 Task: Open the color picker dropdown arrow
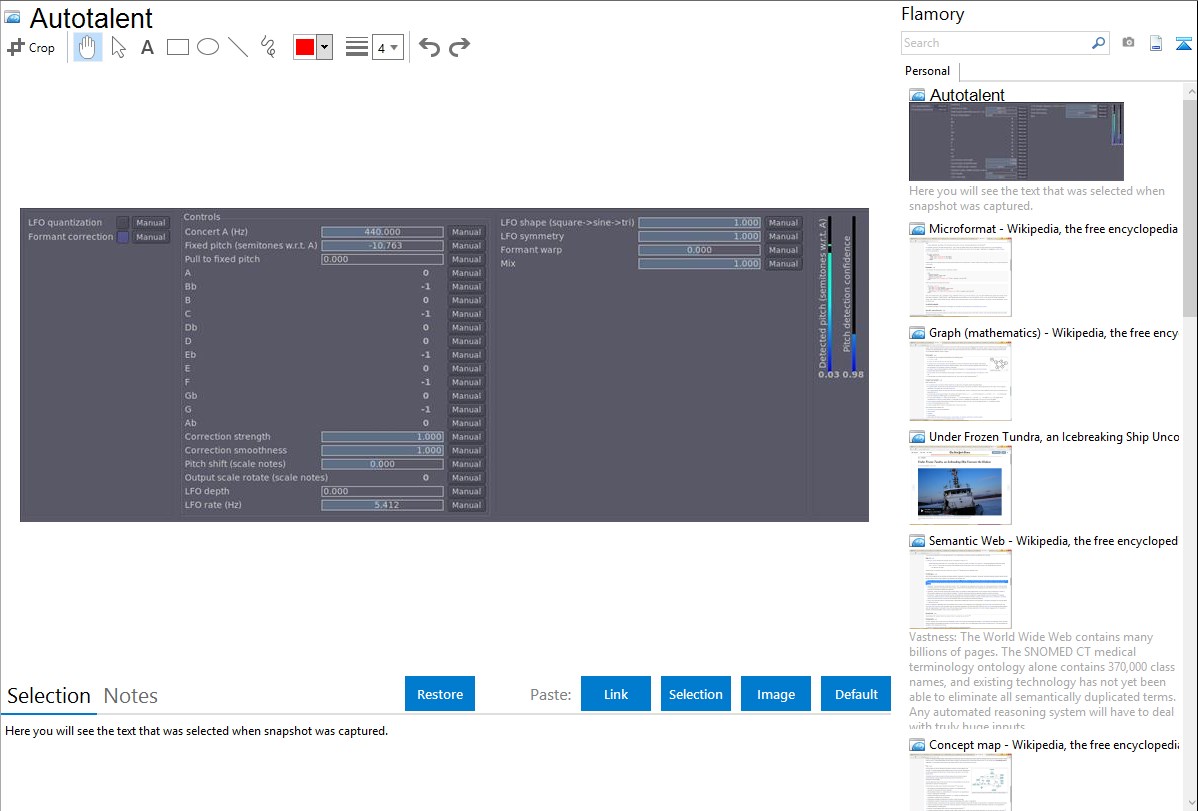pyautogui.click(x=325, y=47)
